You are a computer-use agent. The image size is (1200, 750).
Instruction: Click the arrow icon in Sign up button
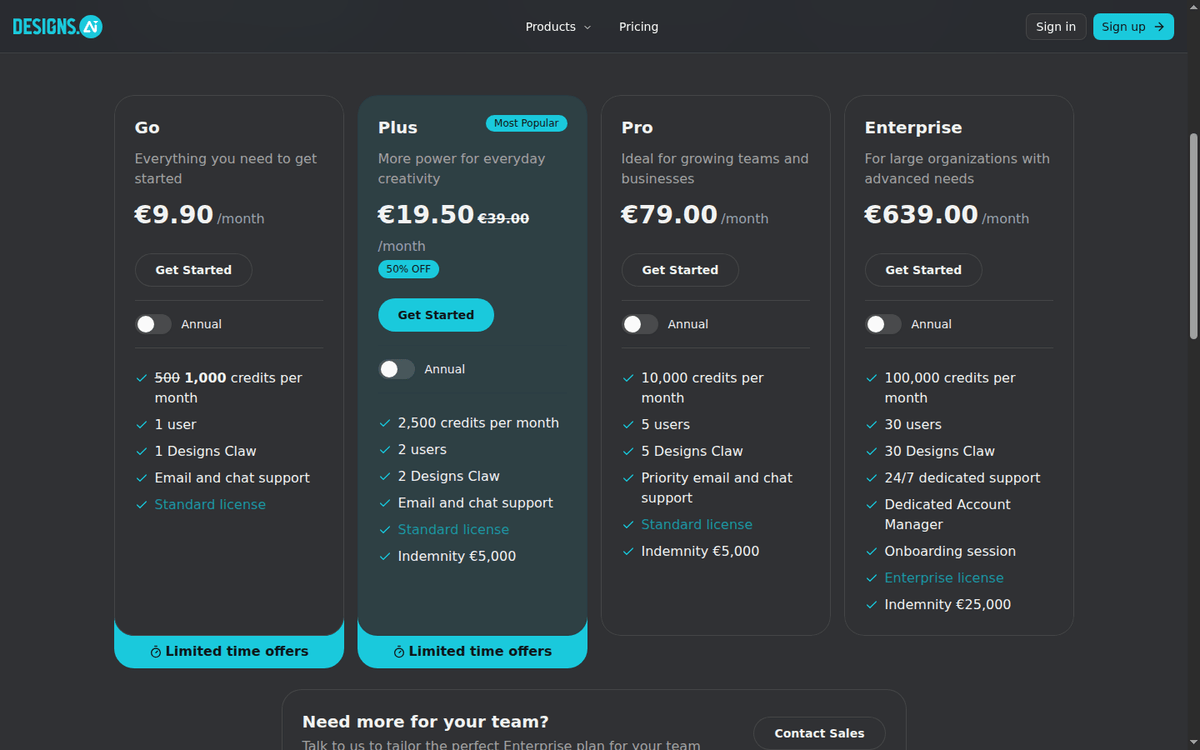(x=1159, y=27)
